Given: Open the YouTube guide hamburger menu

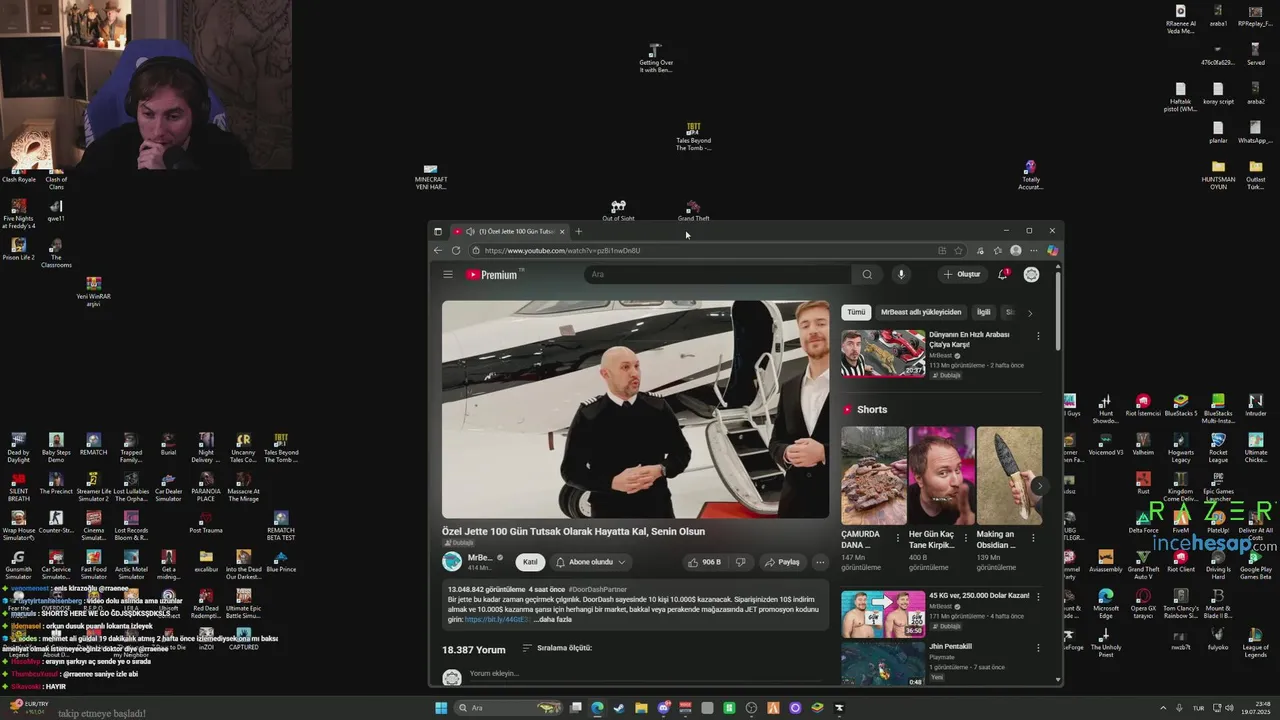Looking at the screenshot, I should pyautogui.click(x=448, y=274).
